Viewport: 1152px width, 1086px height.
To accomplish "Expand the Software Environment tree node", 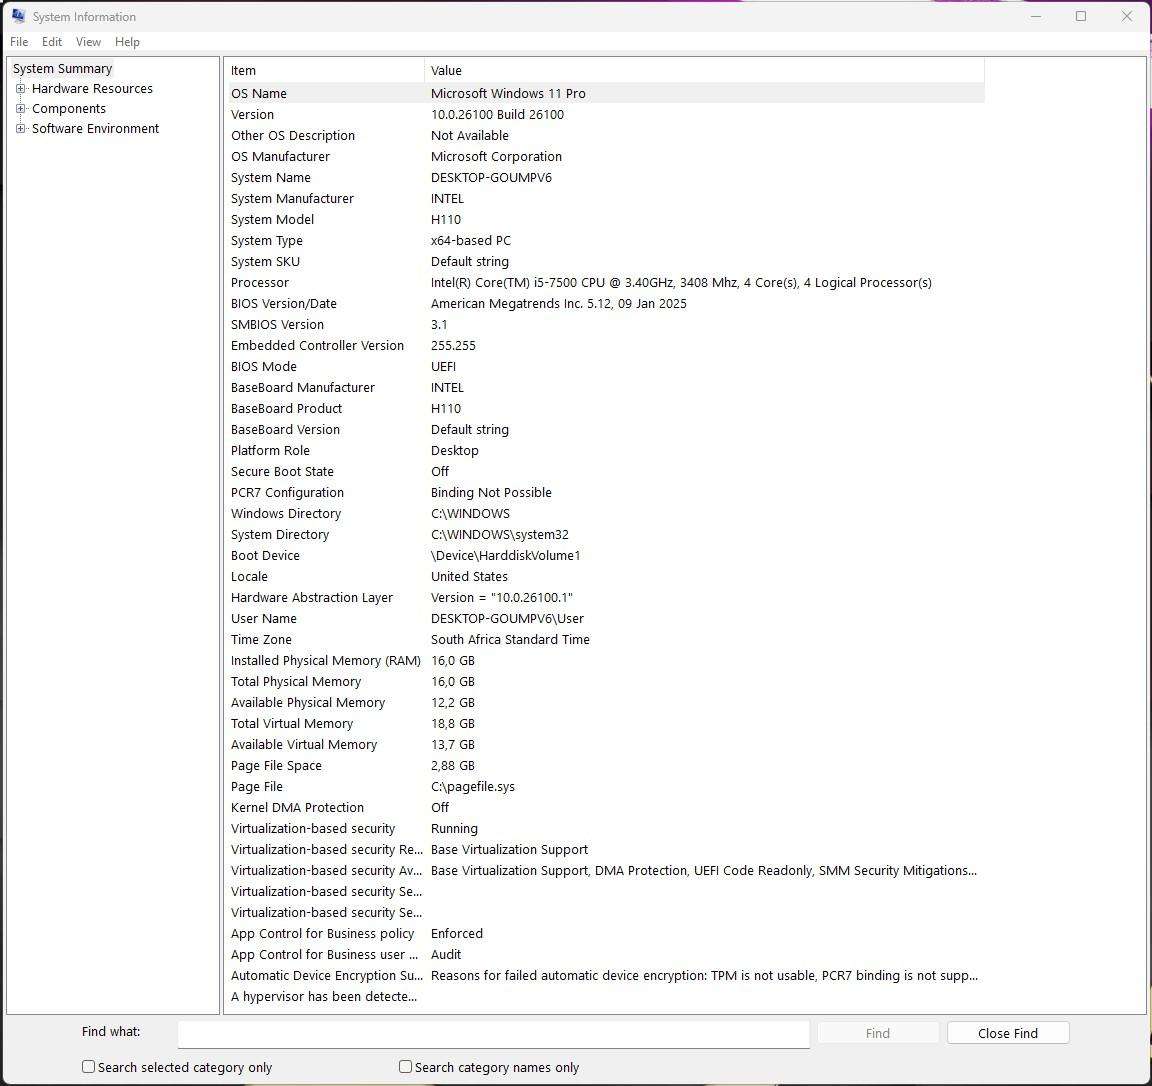I will [x=20, y=128].
